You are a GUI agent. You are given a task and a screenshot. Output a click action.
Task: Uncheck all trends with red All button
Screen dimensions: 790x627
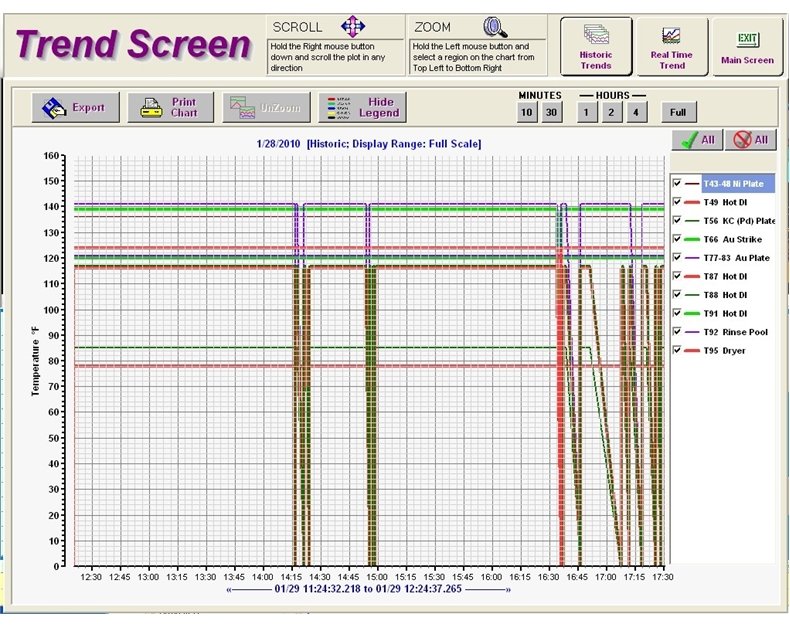tap(751, 140)
